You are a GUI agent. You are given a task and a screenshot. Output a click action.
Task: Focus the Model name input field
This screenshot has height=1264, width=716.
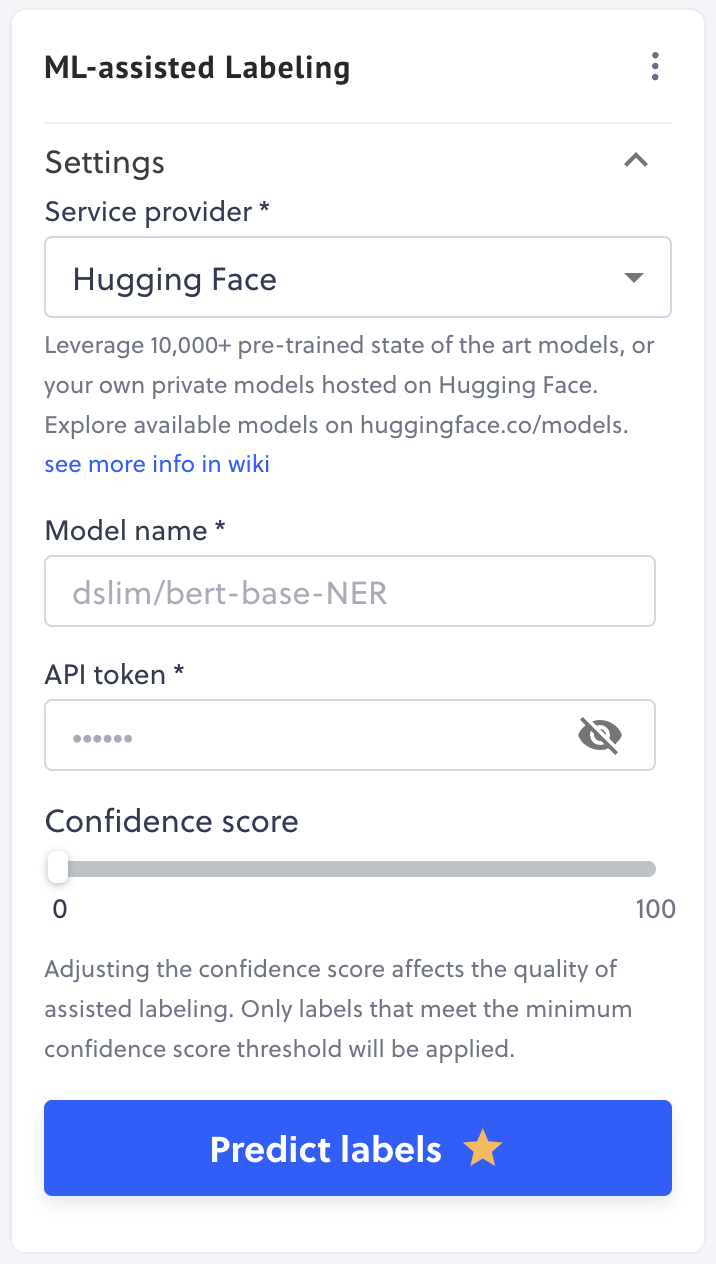(350, 592)
